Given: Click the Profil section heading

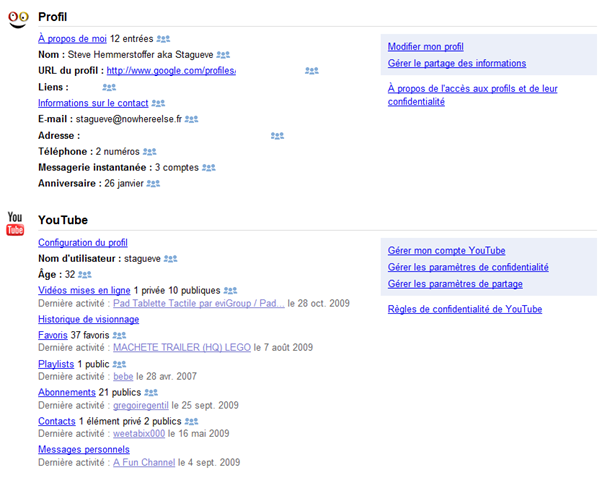Looking at the screenshot, I should [53, 17].
